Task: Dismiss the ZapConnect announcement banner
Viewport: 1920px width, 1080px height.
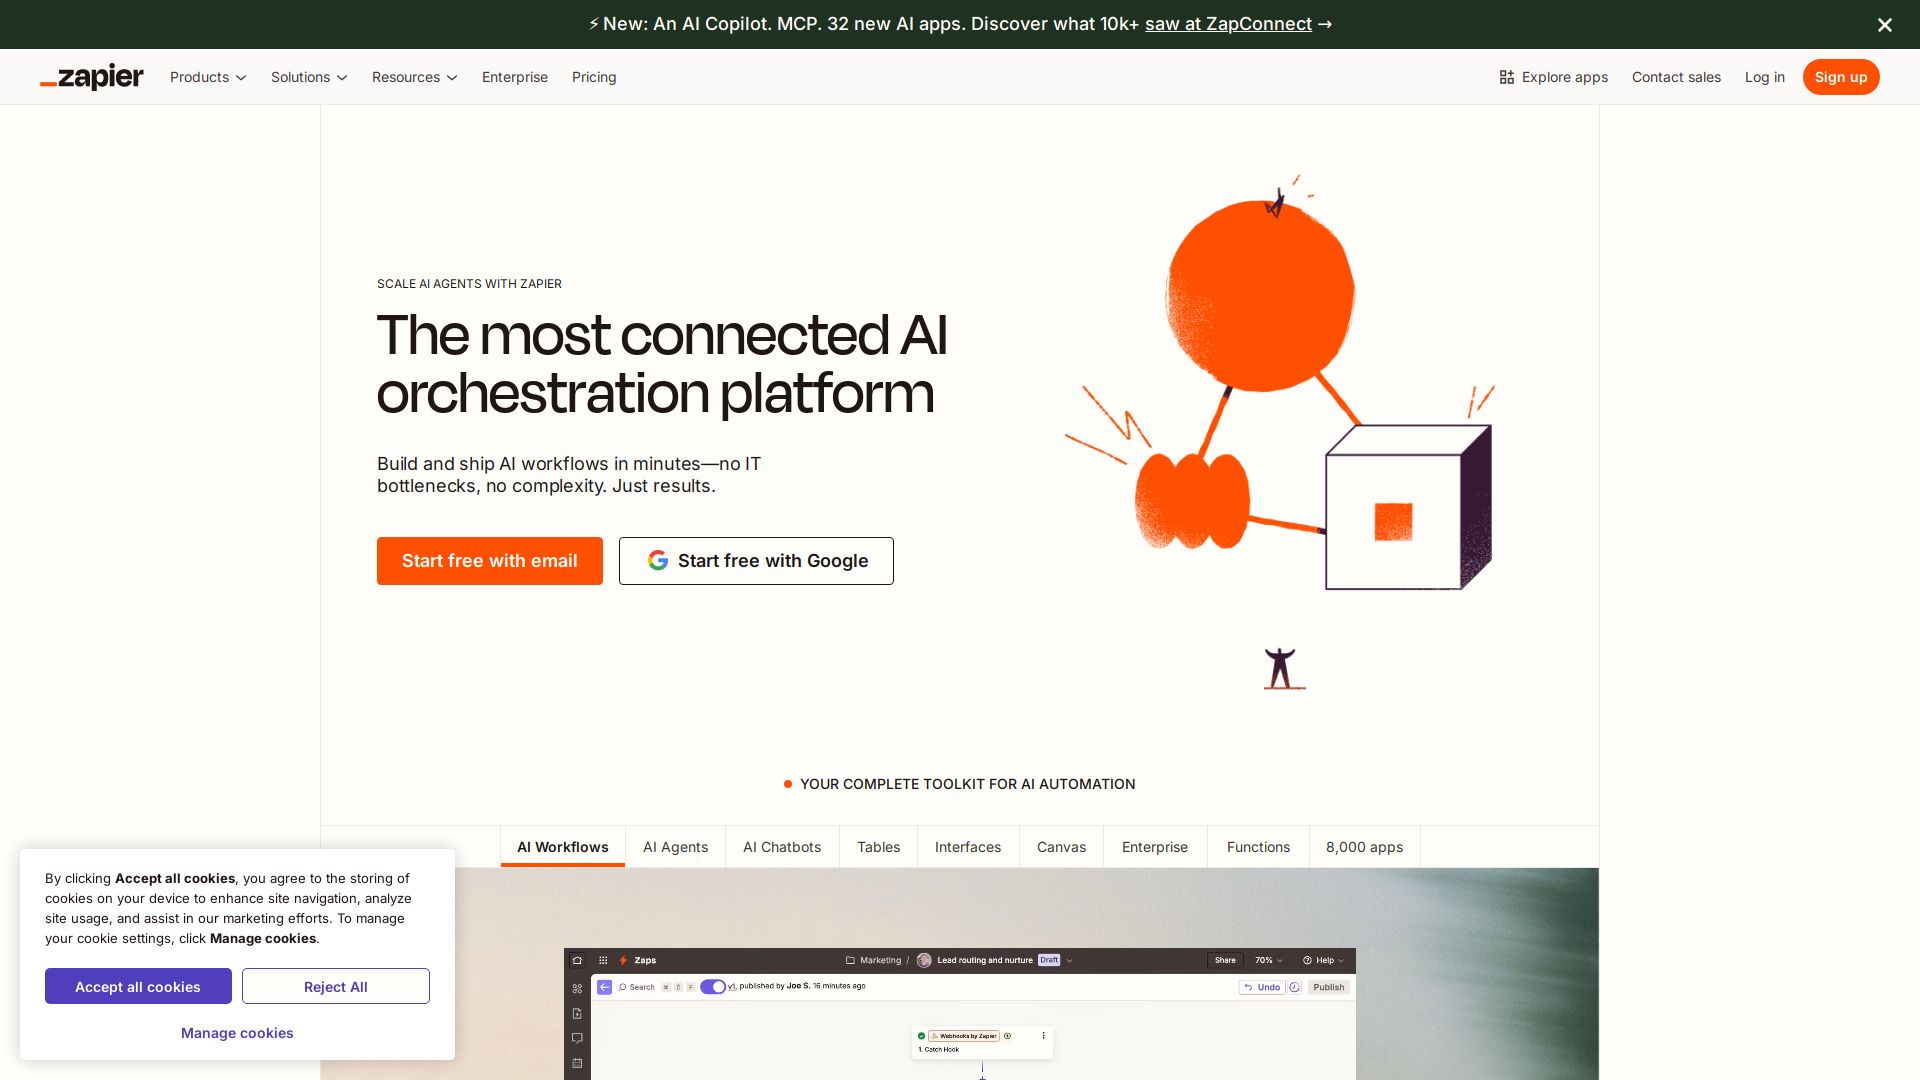Action: (1885, 24)
